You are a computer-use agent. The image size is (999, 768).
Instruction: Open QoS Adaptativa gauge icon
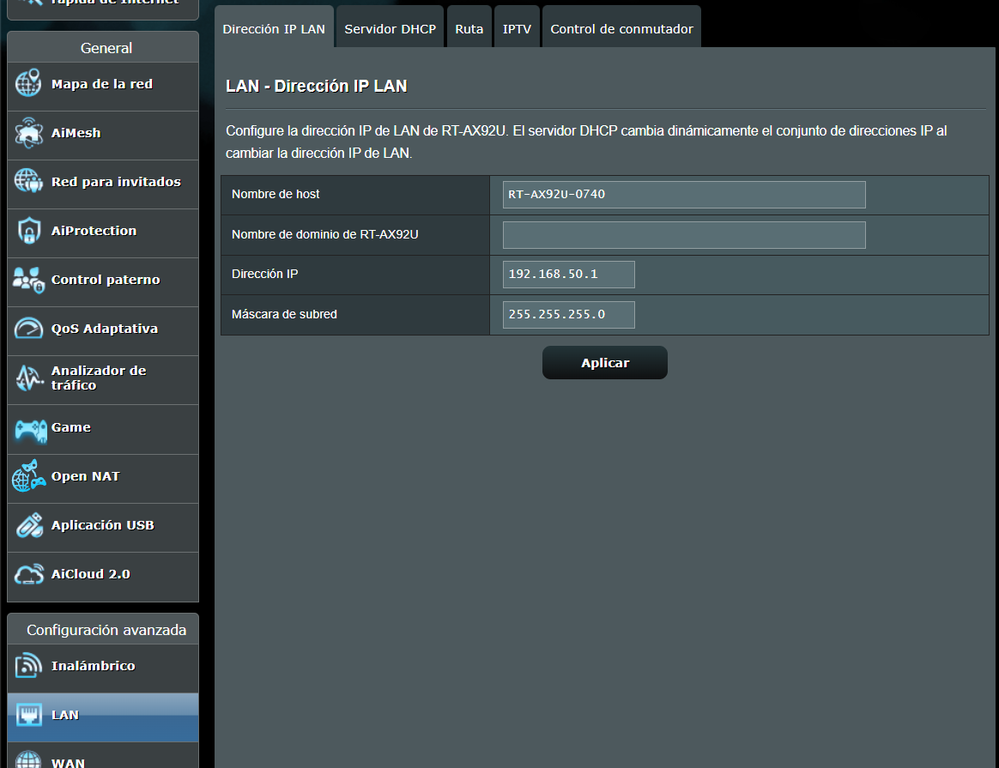pos(29,329)
